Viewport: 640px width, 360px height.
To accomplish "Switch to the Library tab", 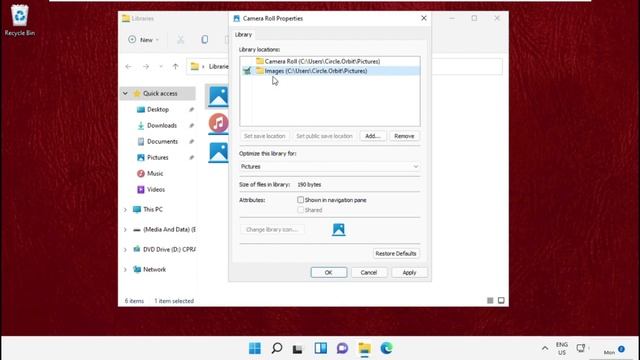I will (x=243, y=35).
